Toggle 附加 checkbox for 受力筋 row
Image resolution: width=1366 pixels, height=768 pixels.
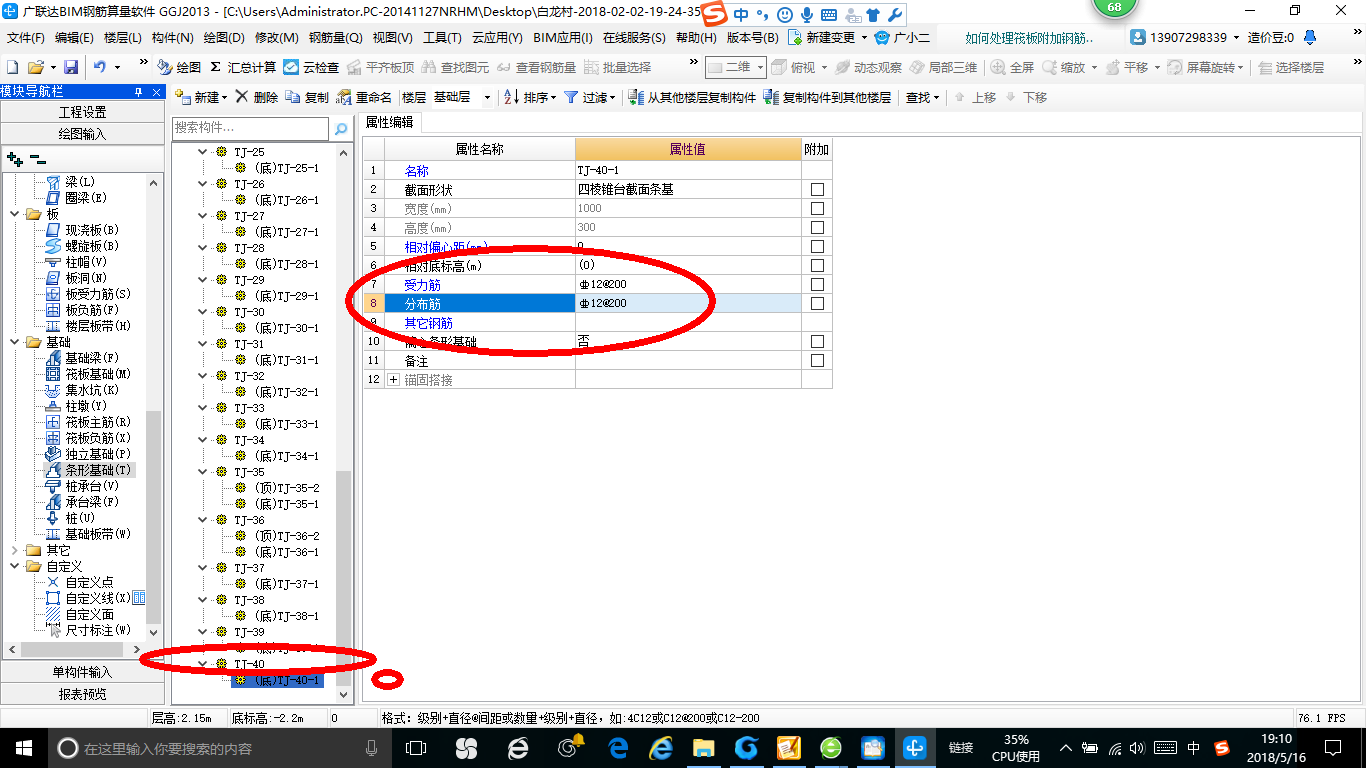[817, 284]
